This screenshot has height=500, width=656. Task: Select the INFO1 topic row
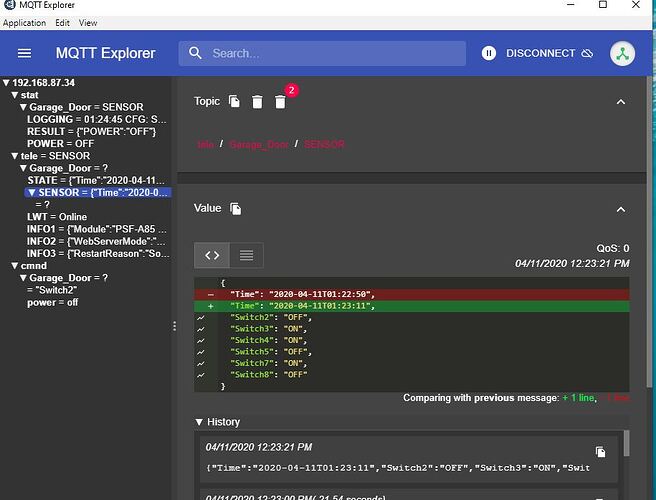point(97,229)
